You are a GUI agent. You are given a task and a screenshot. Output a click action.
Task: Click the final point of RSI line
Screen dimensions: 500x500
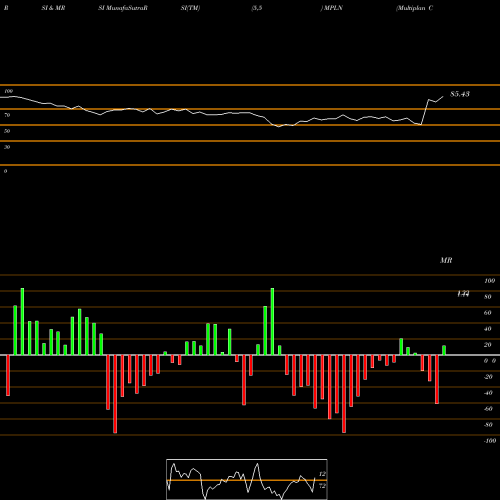coord(443,97)
